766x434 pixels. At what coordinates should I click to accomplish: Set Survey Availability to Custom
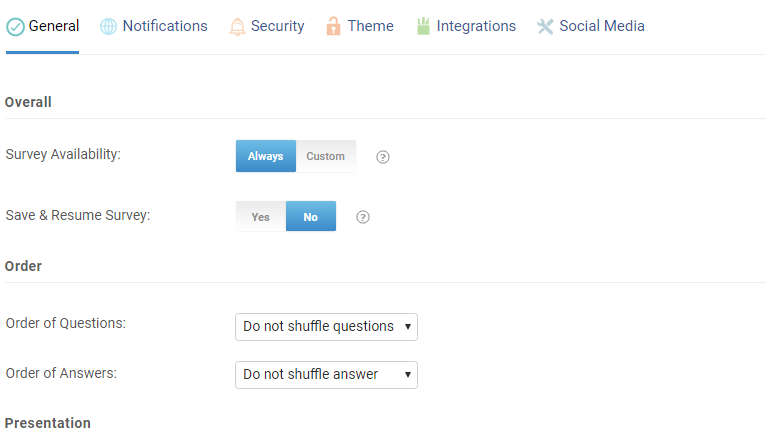326,156
